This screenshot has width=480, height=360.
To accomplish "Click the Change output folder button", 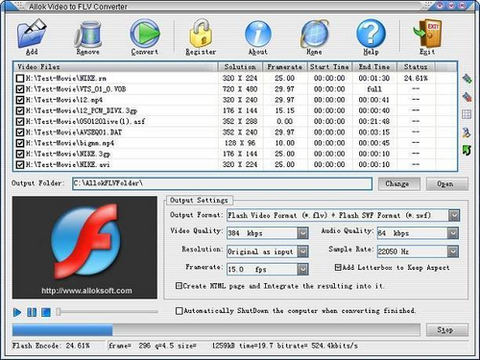I will [x=399, y=184].
